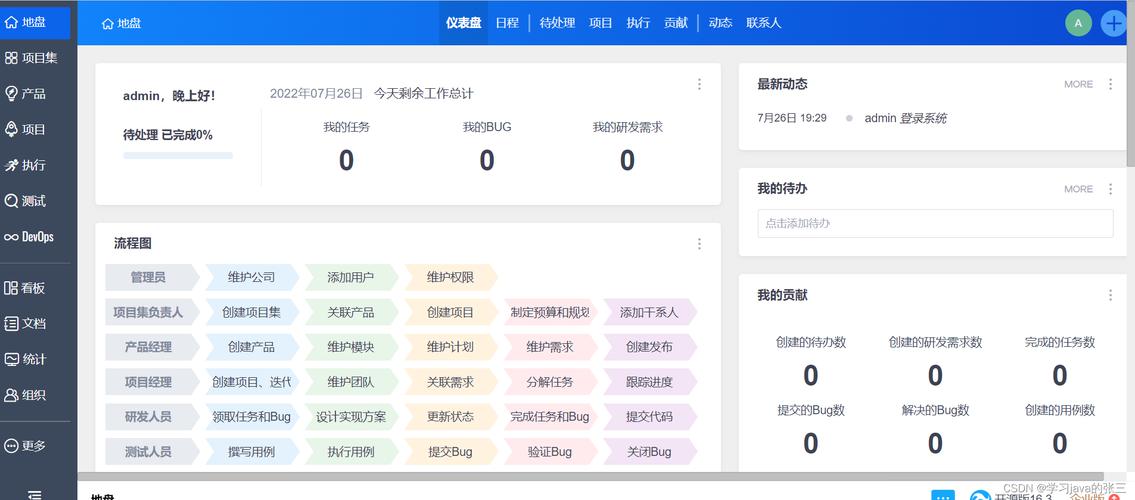Click the 我的研发需求 count

point(628,160)
